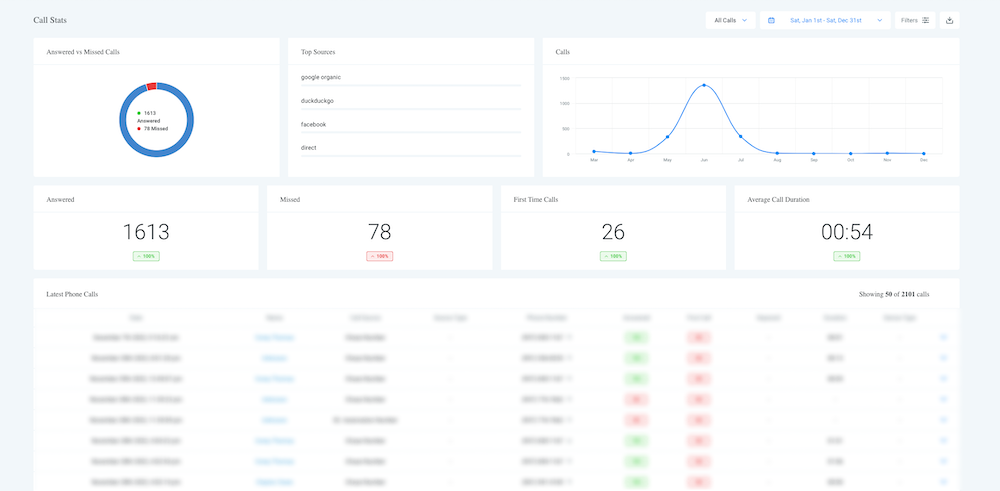Click the Showing 50 of 2101 calls text

click(x=894, y=295)
